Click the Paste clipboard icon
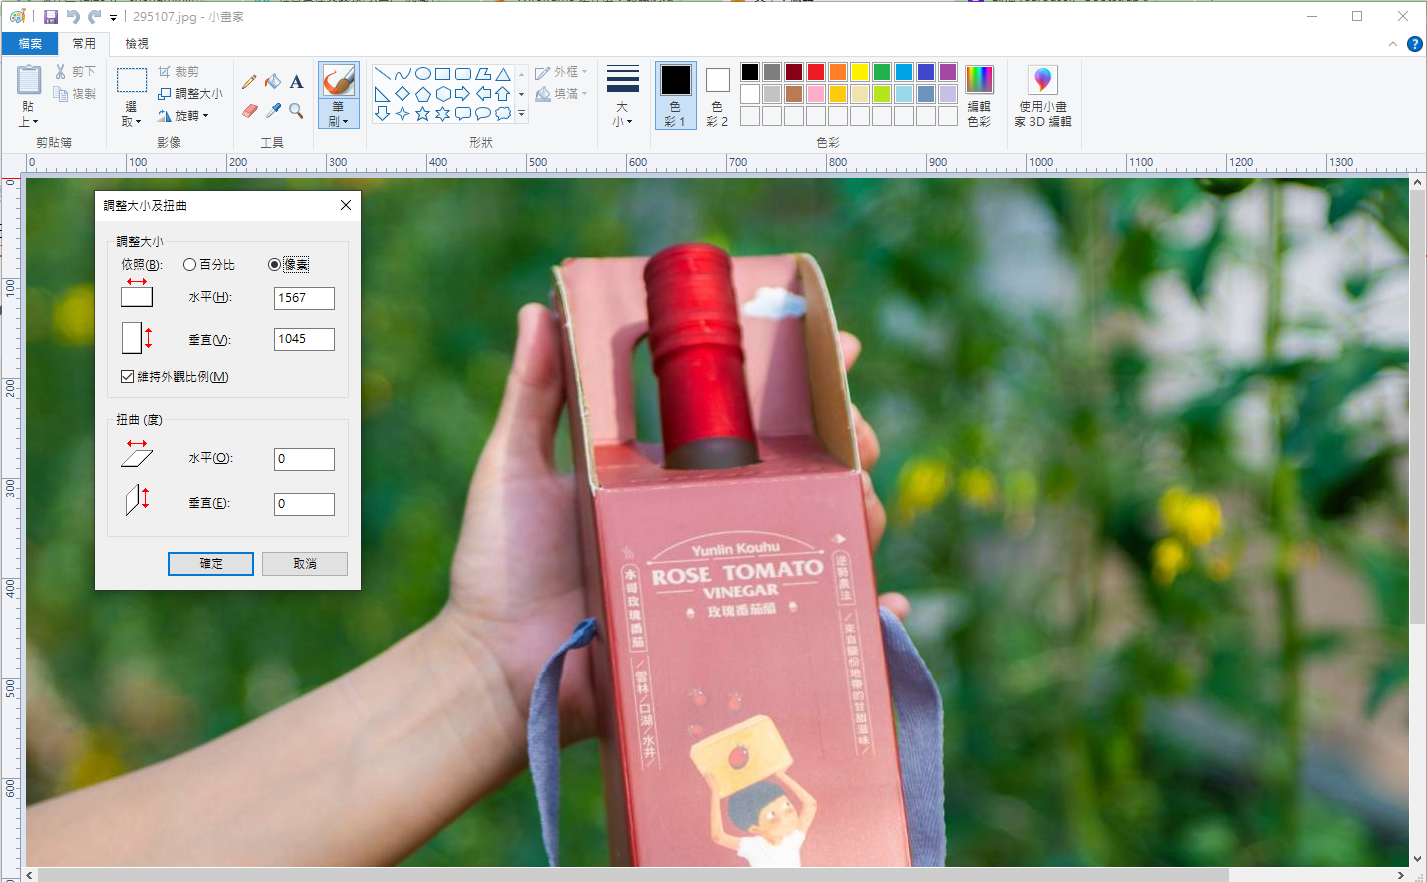Image resolution: width=1427 pixels, height=882 pixels. point(29,80)
